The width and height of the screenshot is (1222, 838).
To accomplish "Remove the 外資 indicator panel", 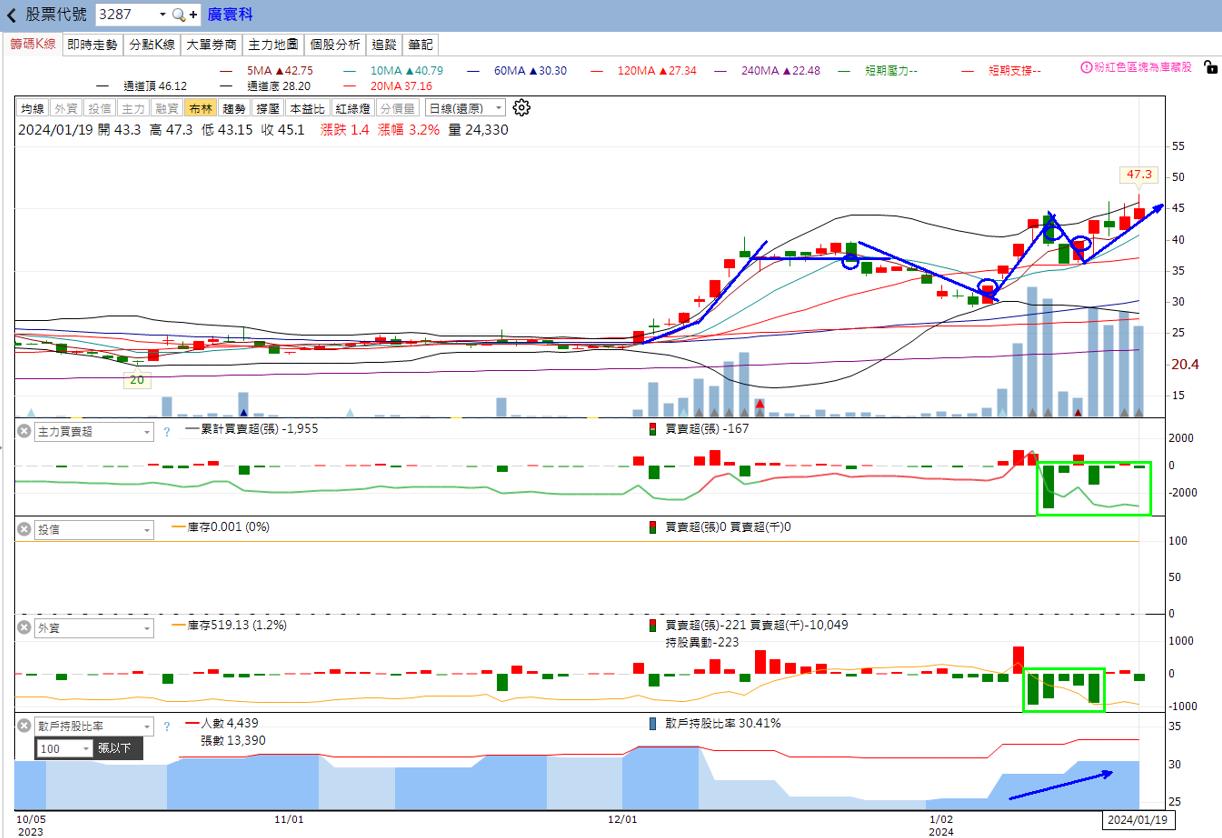I will (23, 627).
